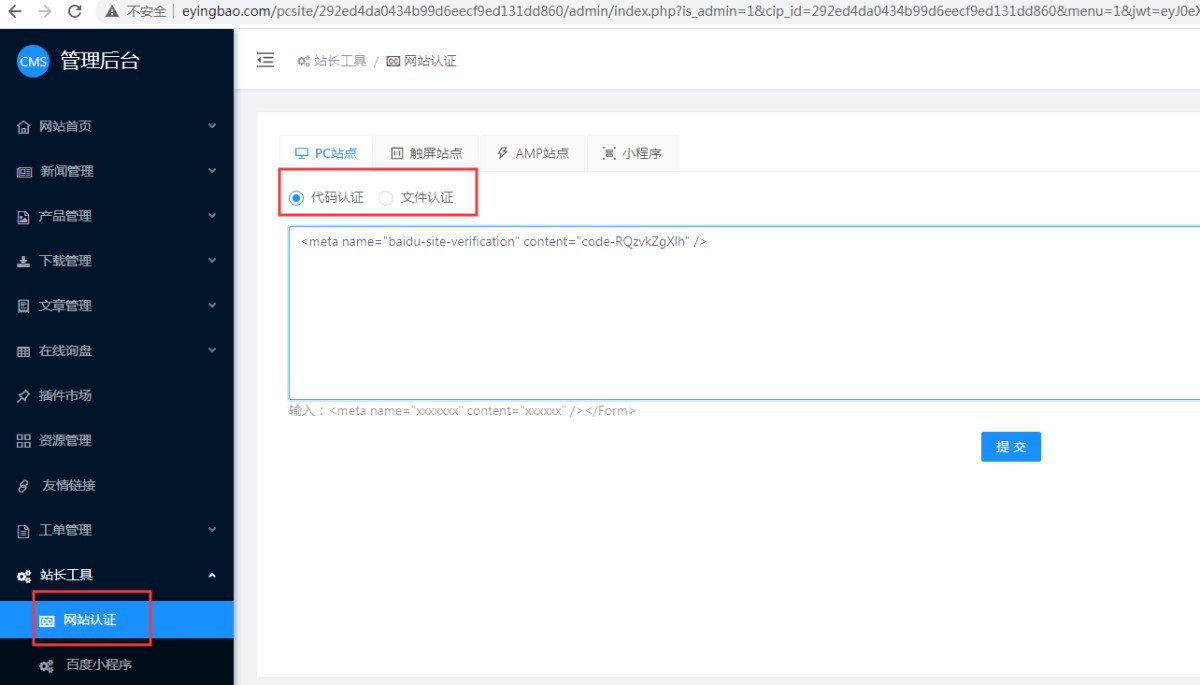The height and width of the screenshot is (685, 1200).
Task: Click the grid icon beside 资源管理
Action: [x=24, y=441]
